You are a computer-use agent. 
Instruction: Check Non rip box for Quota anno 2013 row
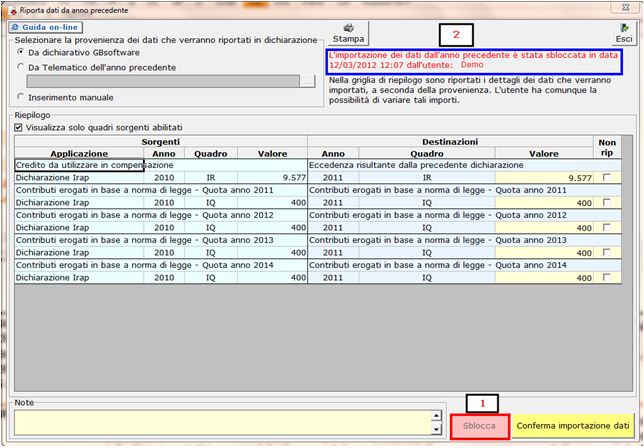[x=606, y=252]
